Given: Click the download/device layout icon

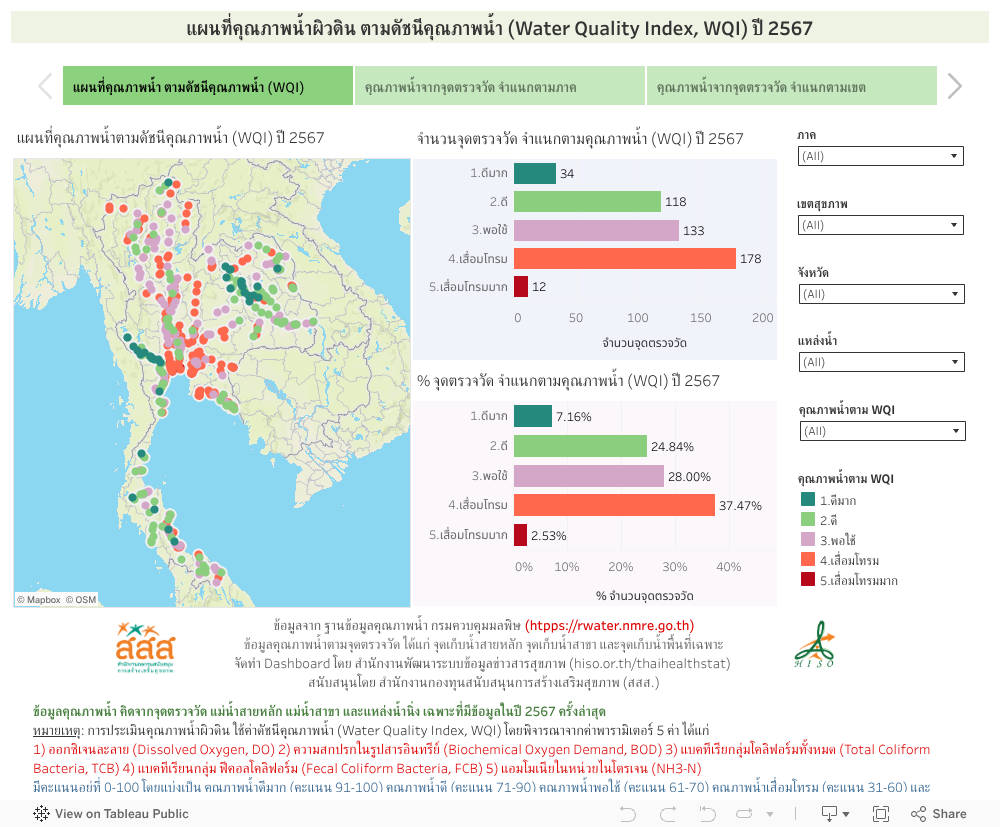Looking at the screenshot, I should pyautogui.click(x=829, y=813).
